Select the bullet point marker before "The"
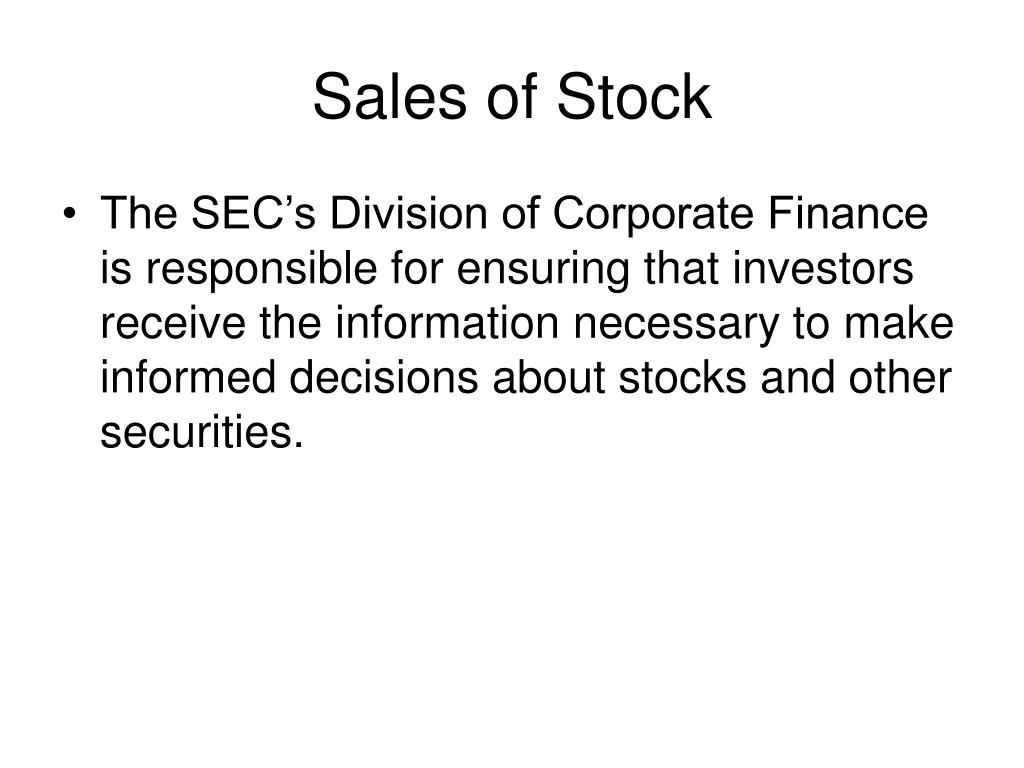 click(x=70, y=215)
